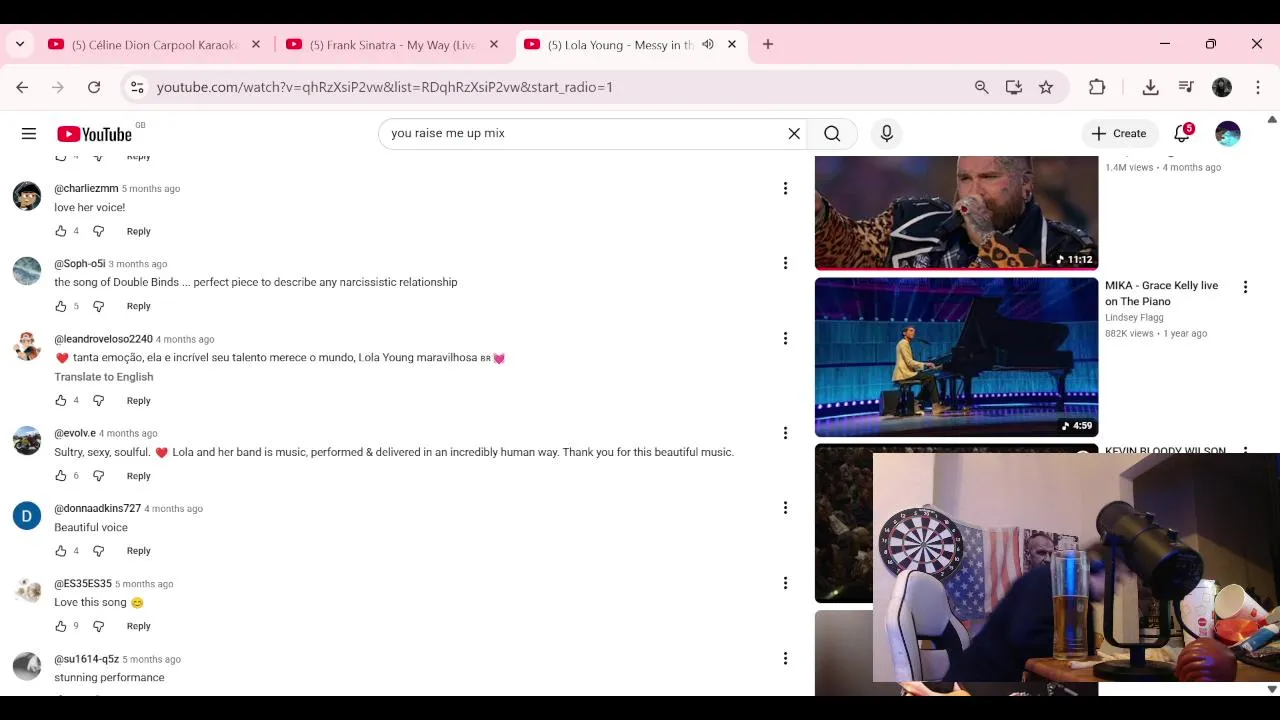Start voice search with the microphone
1280x720 pixels.
(x=887, y=134)
